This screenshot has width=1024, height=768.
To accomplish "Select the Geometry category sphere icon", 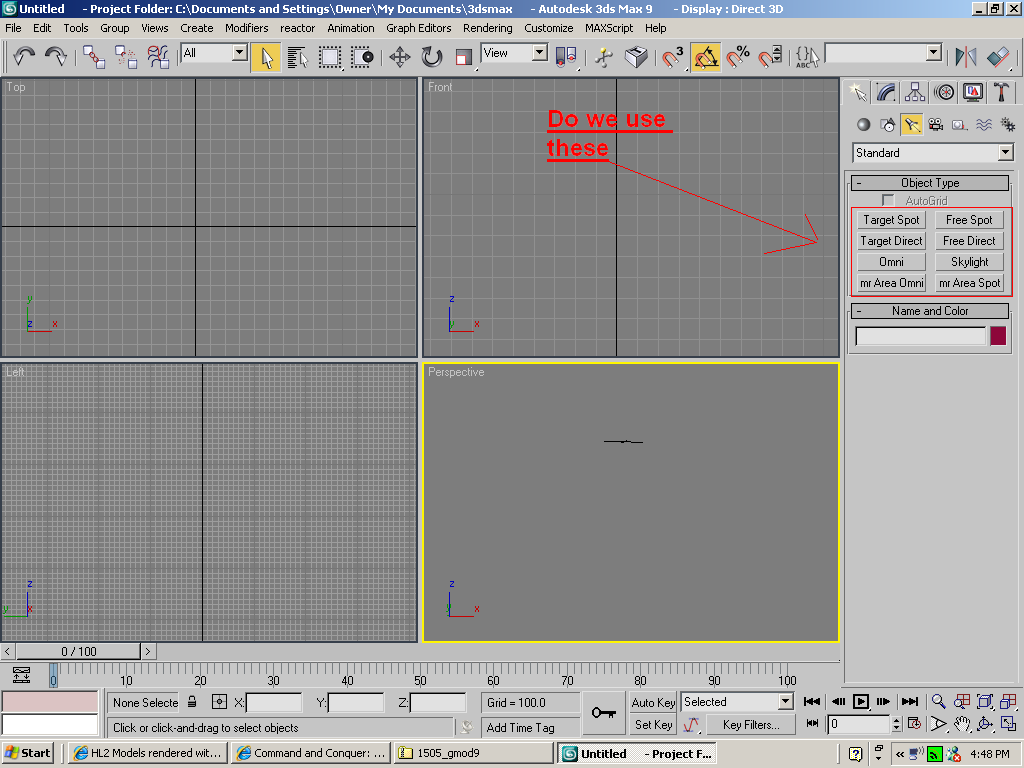I will tap(863, 125).
